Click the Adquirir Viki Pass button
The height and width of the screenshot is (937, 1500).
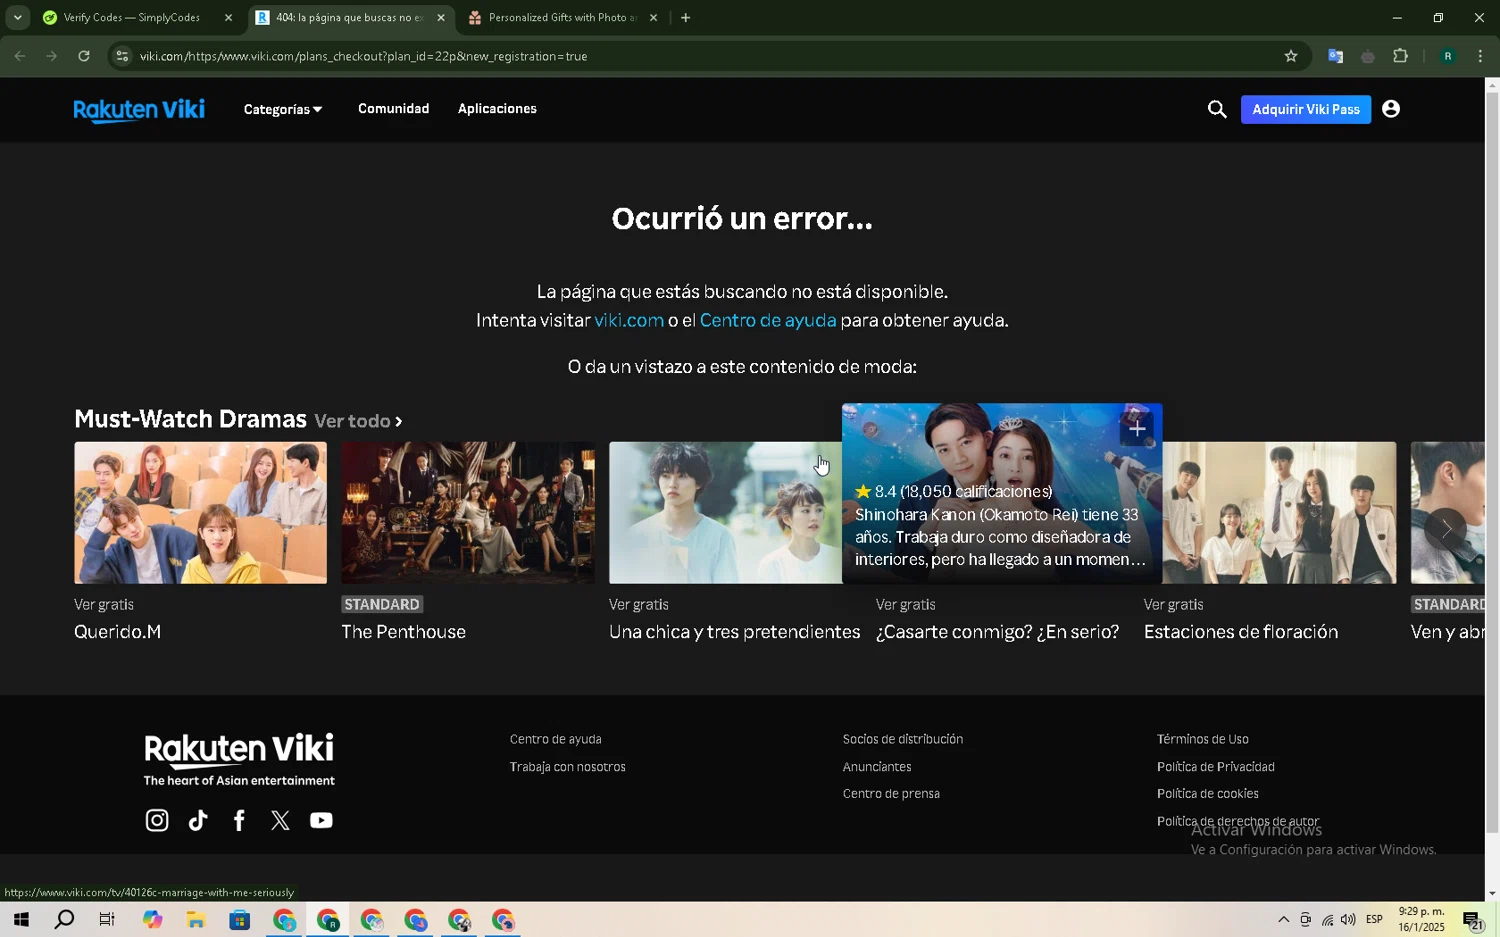coord(1305,109)
